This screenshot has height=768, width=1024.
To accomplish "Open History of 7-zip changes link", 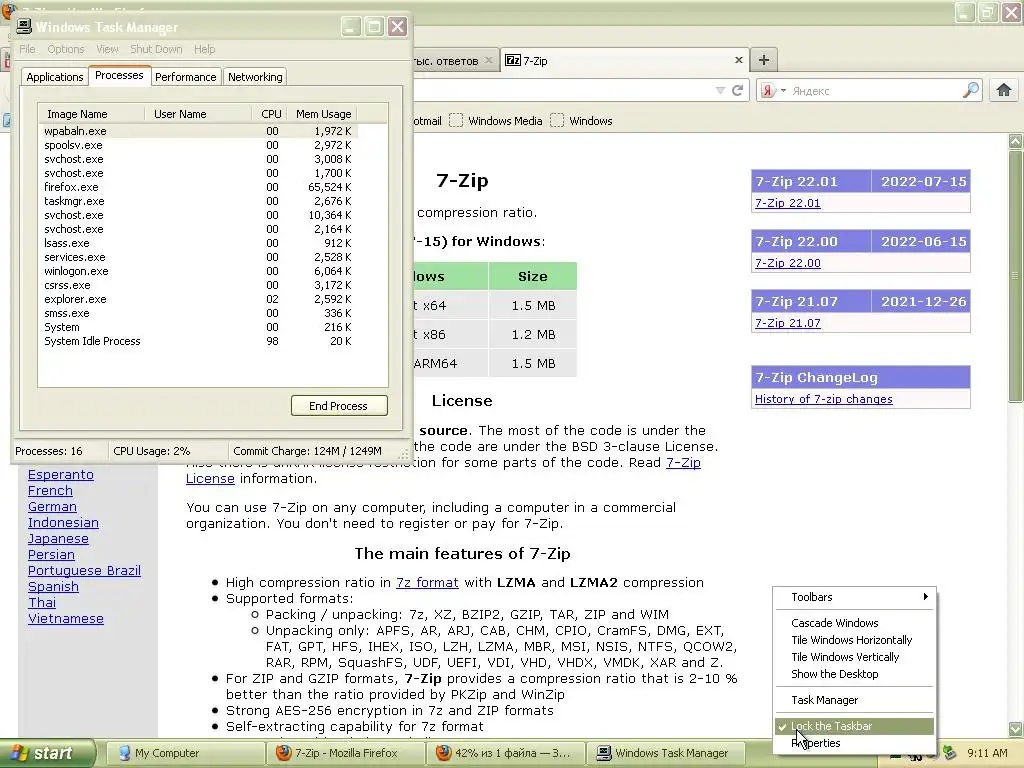I will pos(824,399).
